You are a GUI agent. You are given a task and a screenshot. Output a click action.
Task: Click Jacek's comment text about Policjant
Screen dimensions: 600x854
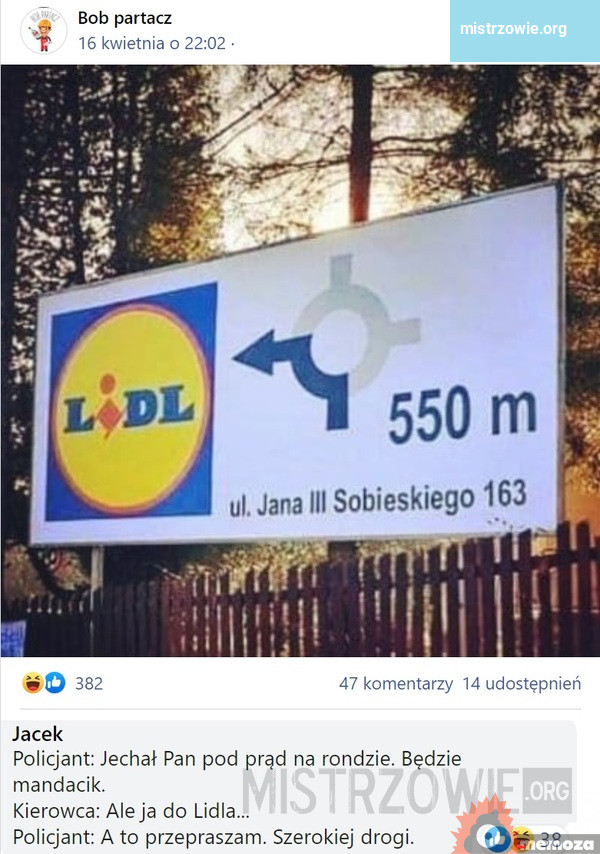(237, 798)
